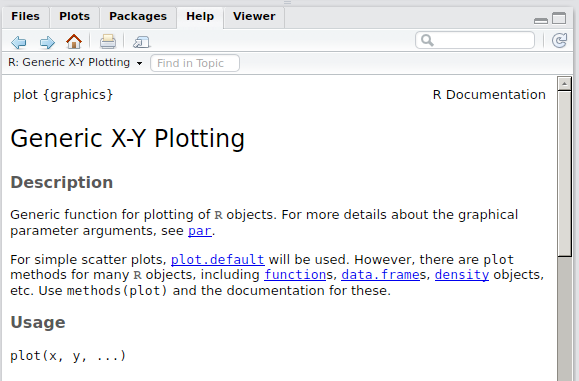Maximize the Help pane
The width and height of the screenshot is (579, 381).
tap(559, 18)
